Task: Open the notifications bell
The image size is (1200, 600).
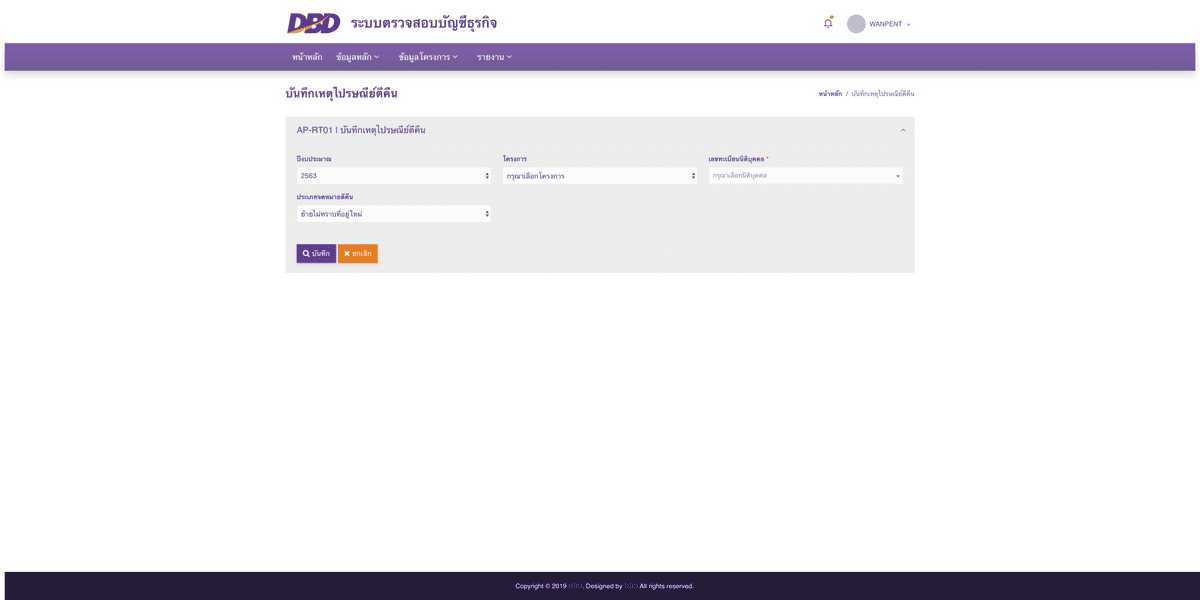Action: coord(828,23)
